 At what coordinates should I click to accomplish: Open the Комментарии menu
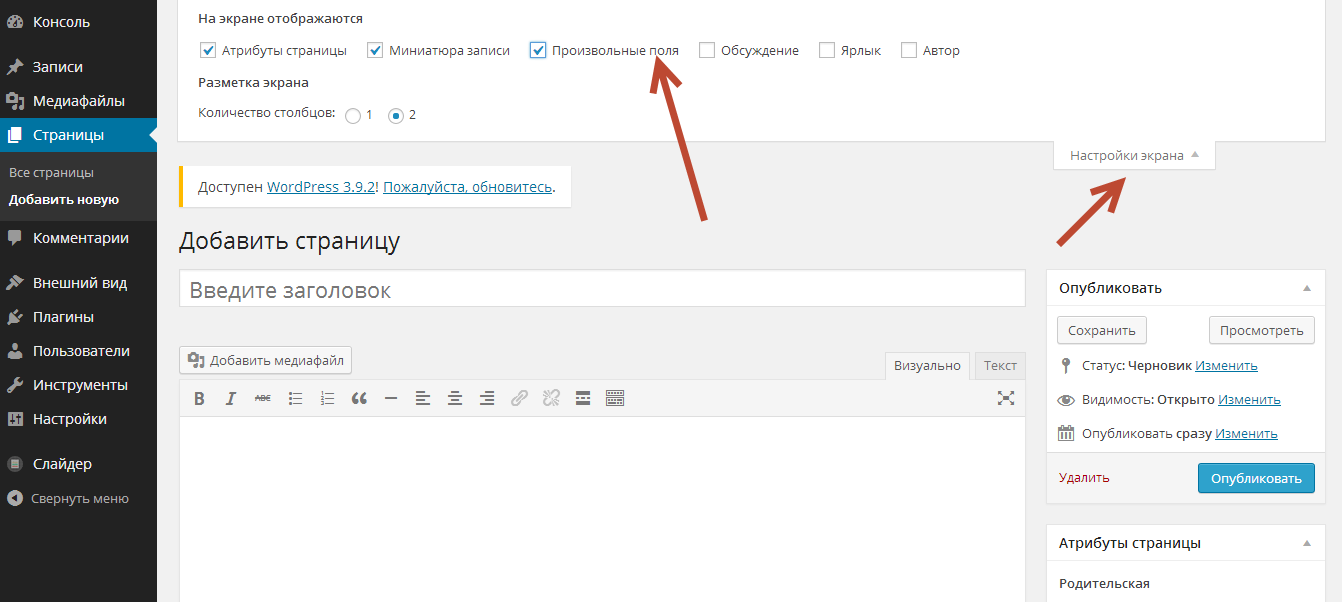point(78,238)
